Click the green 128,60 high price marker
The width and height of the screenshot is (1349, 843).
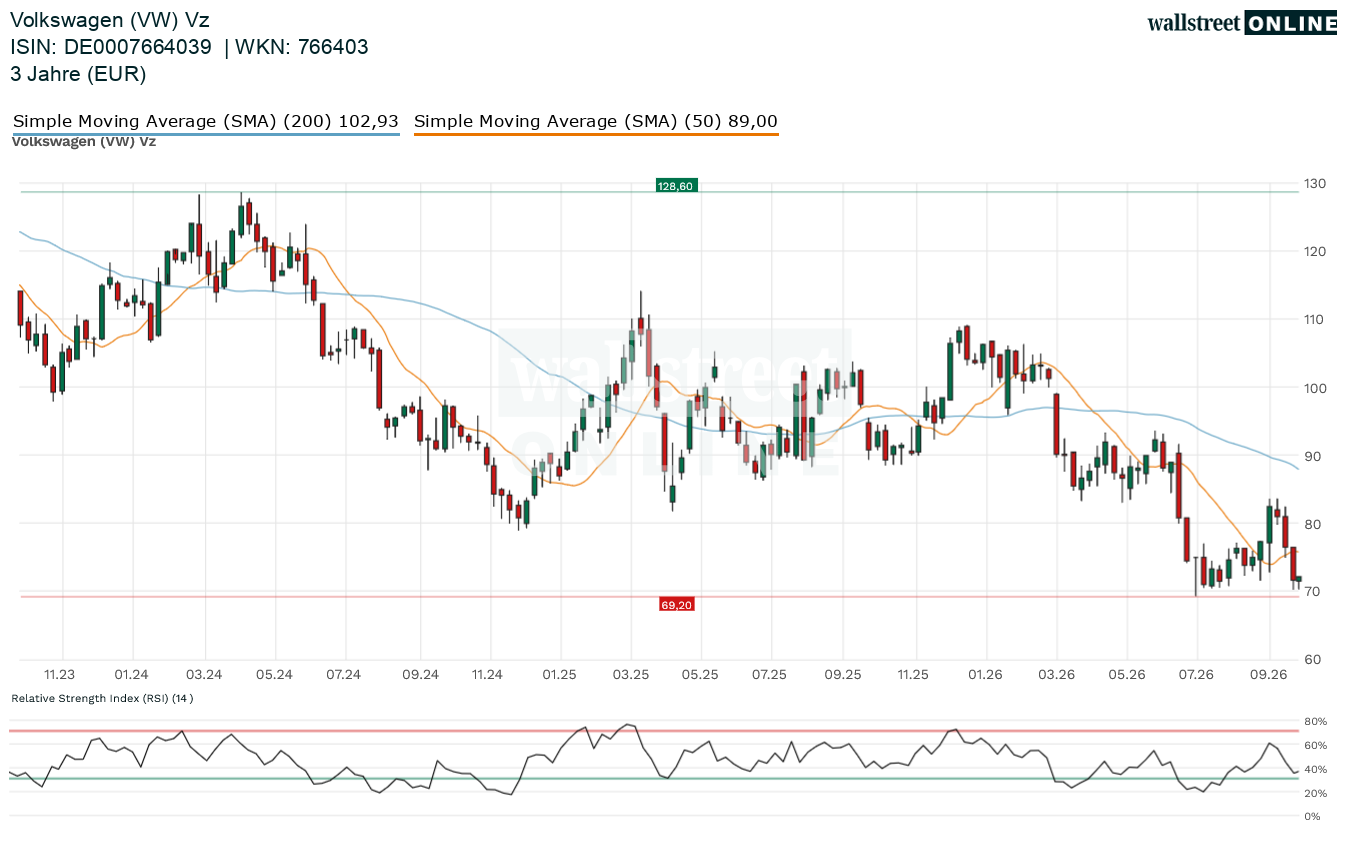point(676,186)
